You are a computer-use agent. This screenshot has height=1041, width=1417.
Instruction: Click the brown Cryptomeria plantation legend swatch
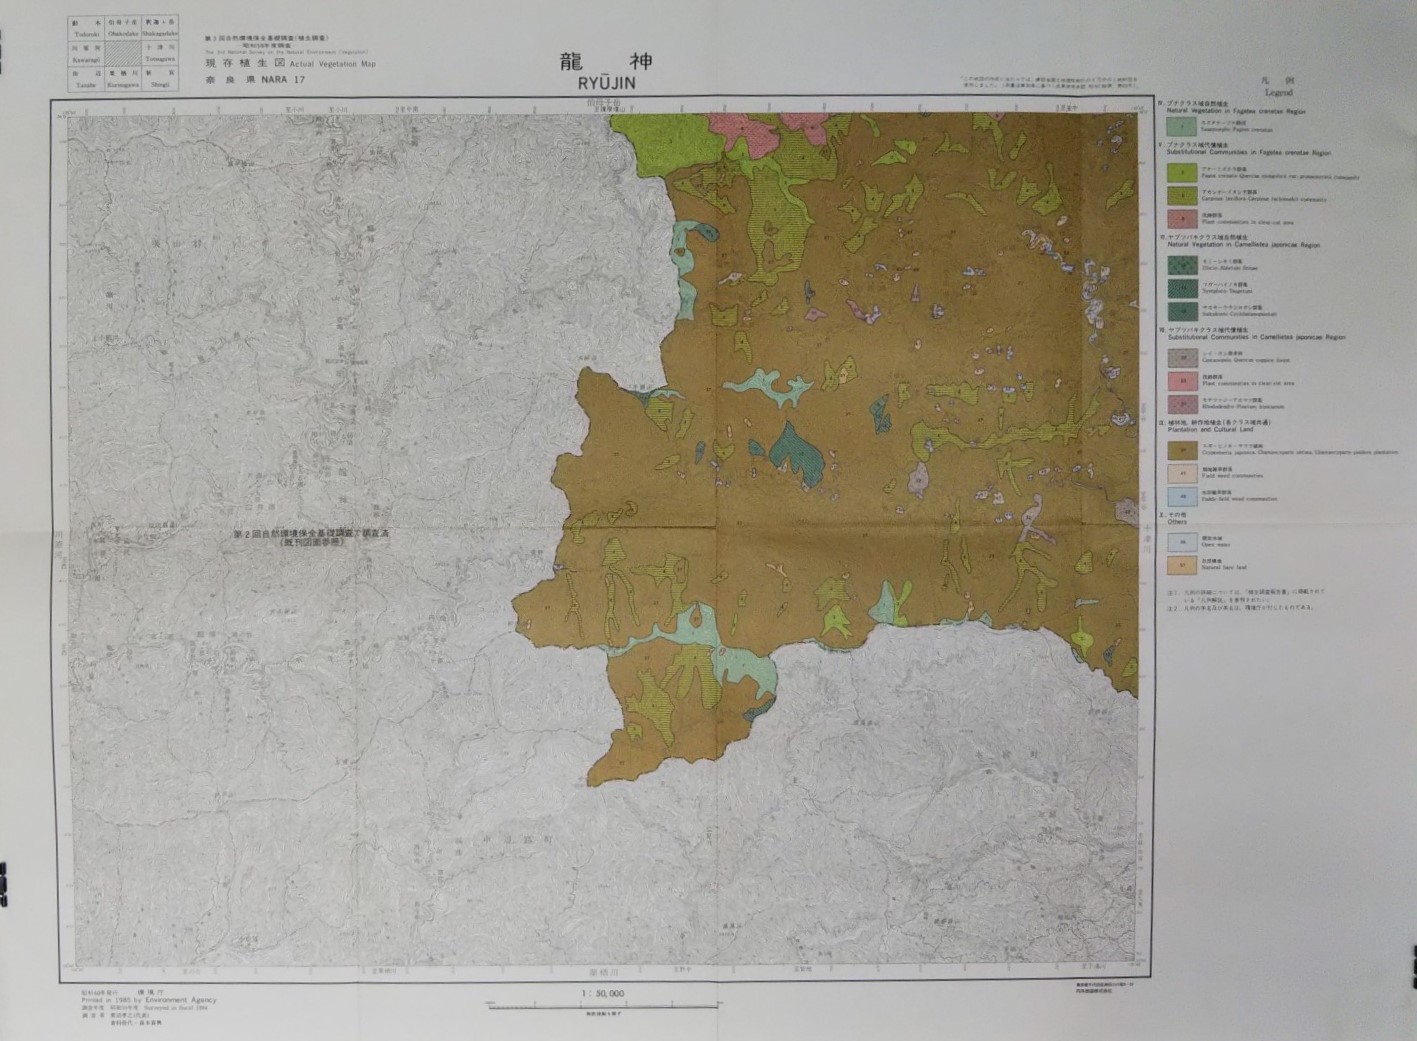coord(1181,449)
